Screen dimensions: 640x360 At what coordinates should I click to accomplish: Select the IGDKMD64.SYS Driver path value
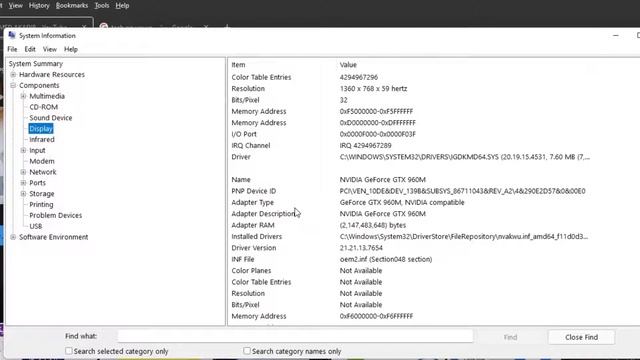[464, 157]
